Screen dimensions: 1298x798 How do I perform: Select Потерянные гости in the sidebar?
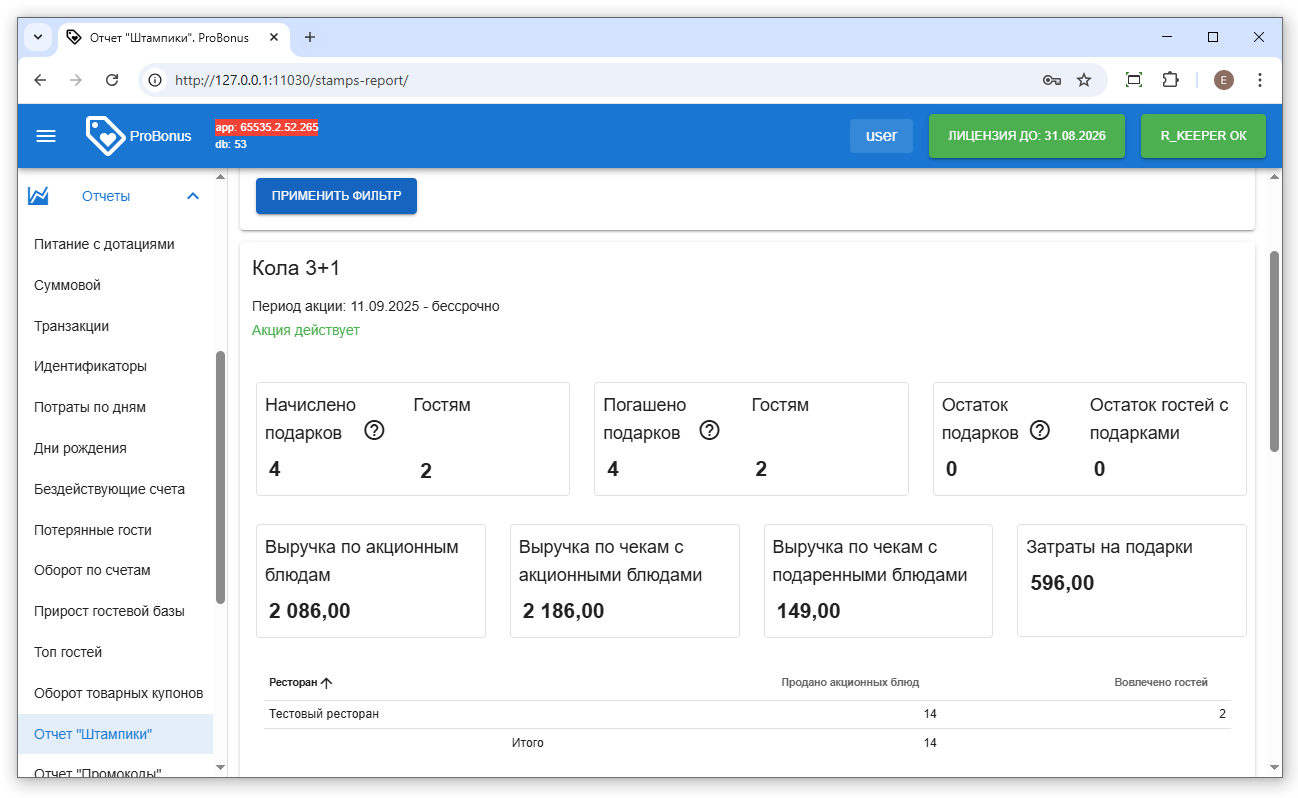[x=93, y=530]
